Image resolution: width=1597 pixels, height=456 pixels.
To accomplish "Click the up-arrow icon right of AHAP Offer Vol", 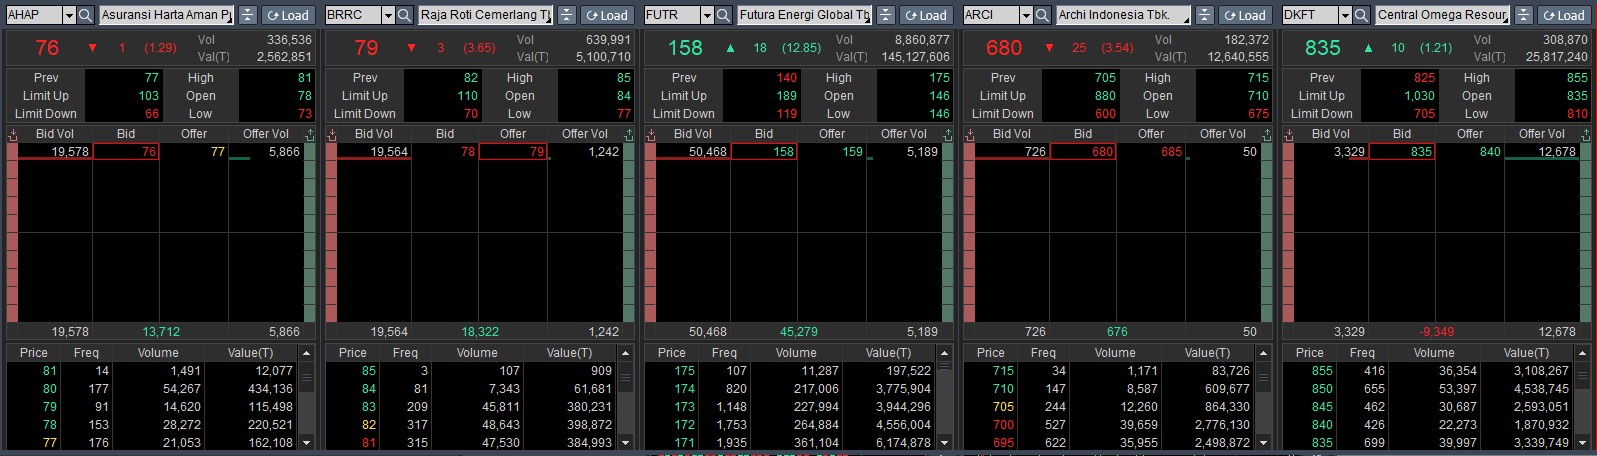I will coord(310,134).
